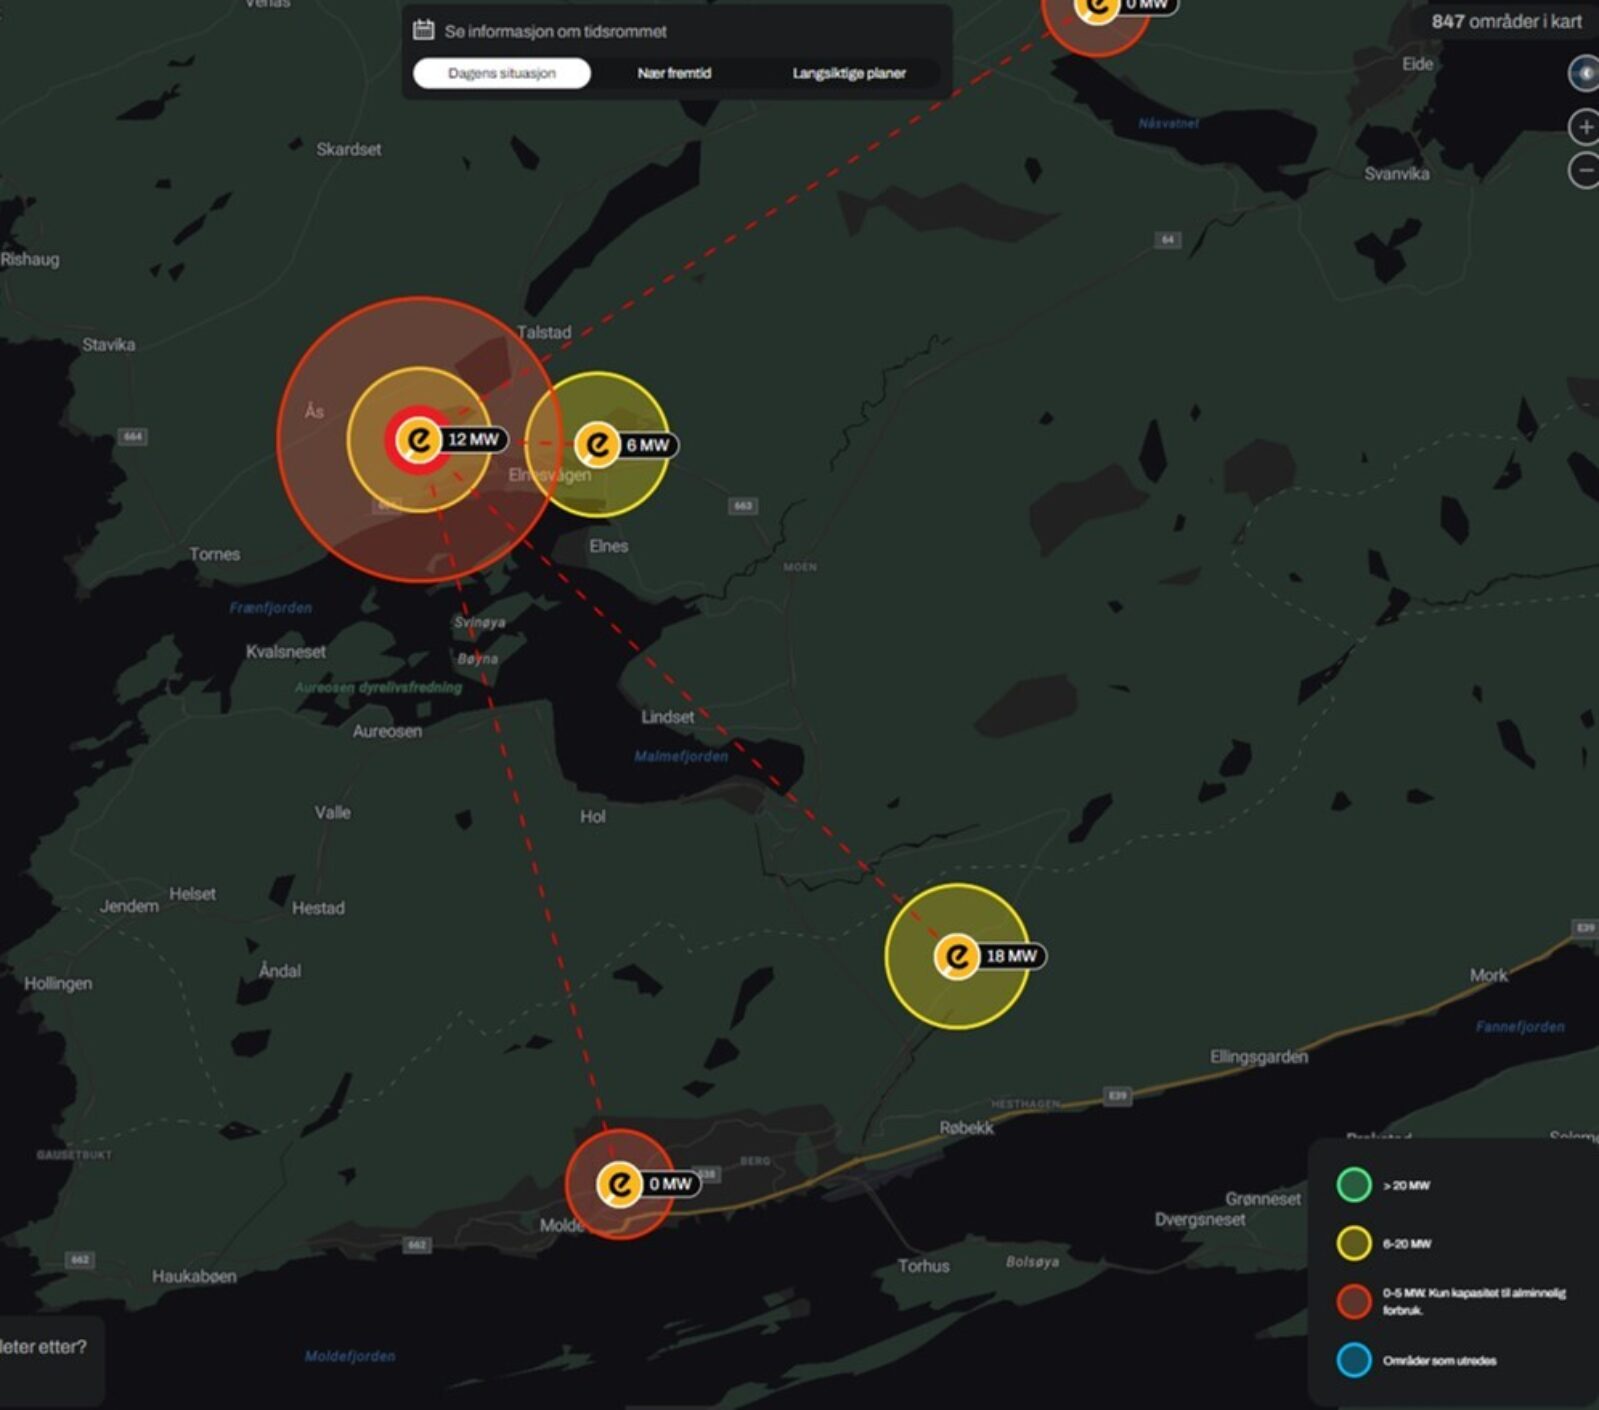Viewport: 1599px width, 1410px height.
Task: Open Se informasjon om tidsrommet
Action: (555, 31)
